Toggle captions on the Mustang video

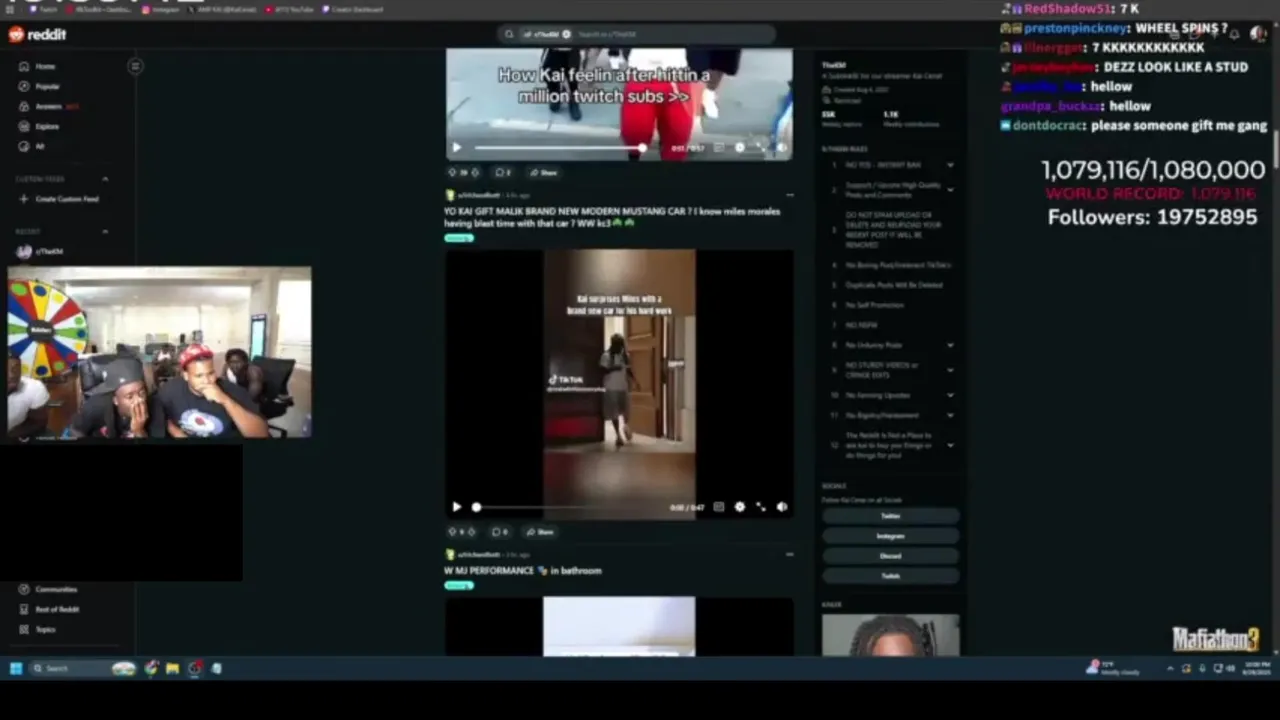coord(718,507)
